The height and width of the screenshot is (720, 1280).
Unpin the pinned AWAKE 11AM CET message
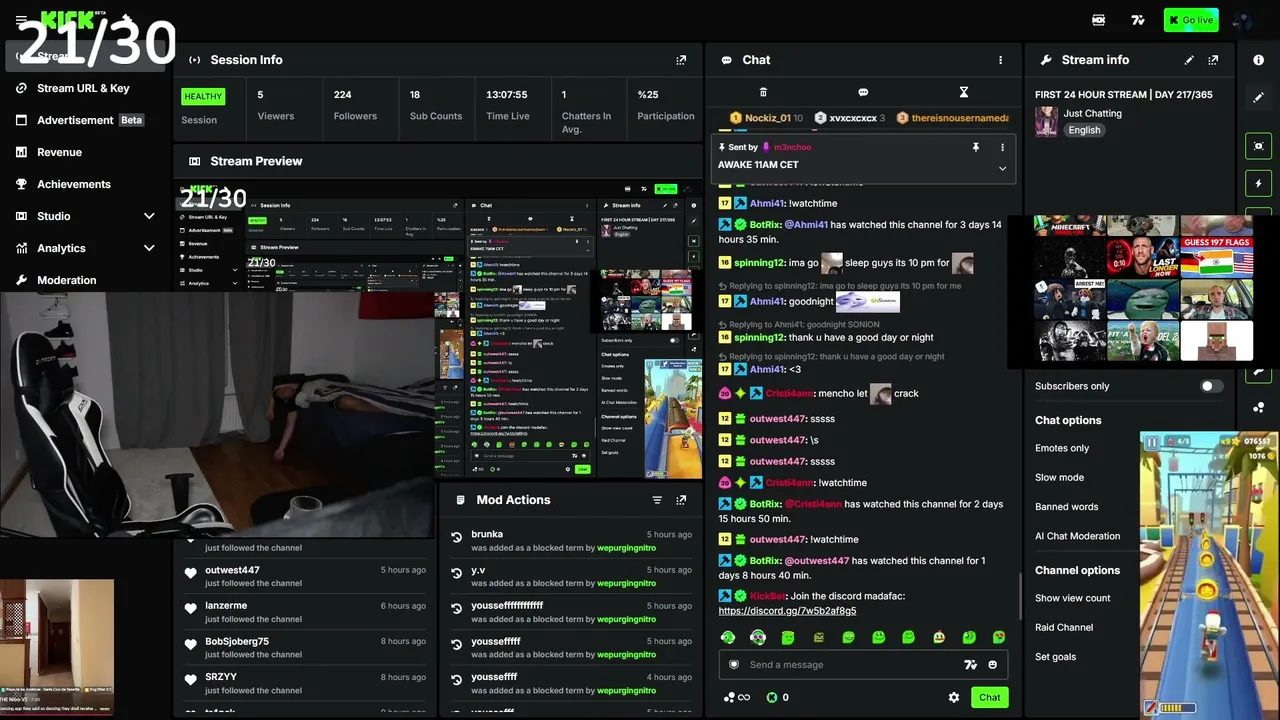point(976,147)
